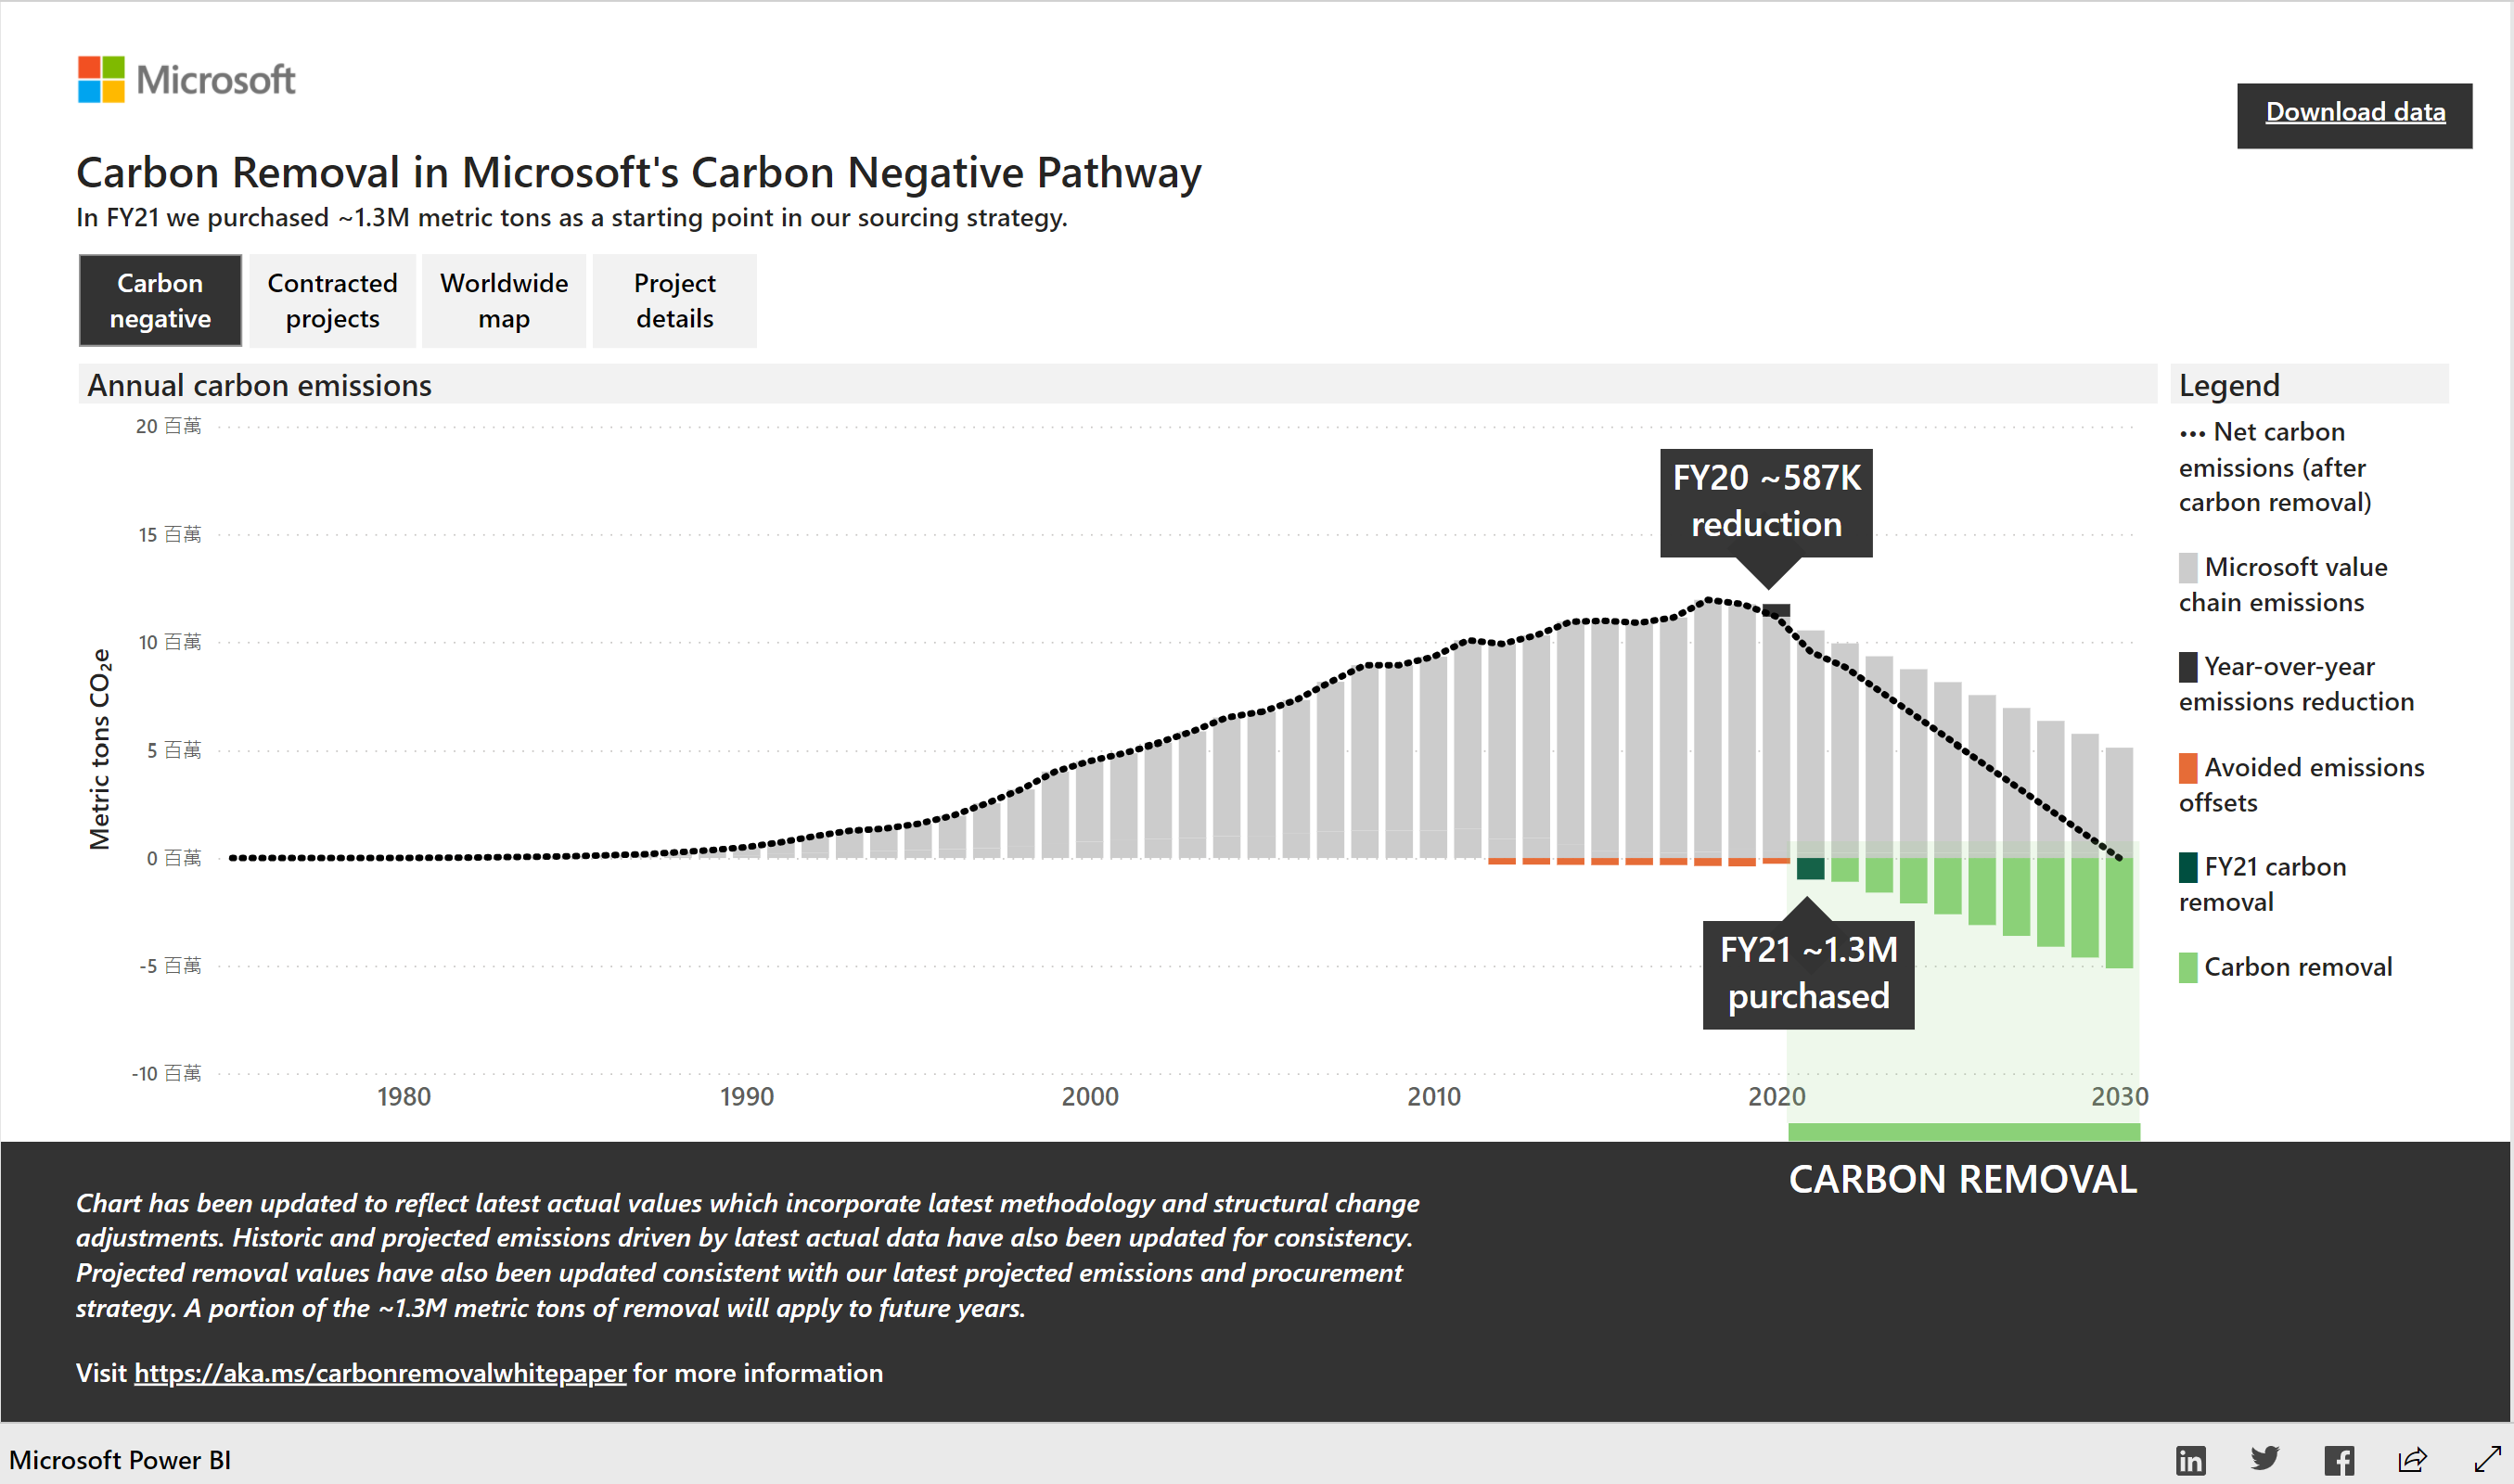The height and width of the screenshot is (1484, 2514).
Task: Enter full screen mode icon
Action: [2487, 1460]
